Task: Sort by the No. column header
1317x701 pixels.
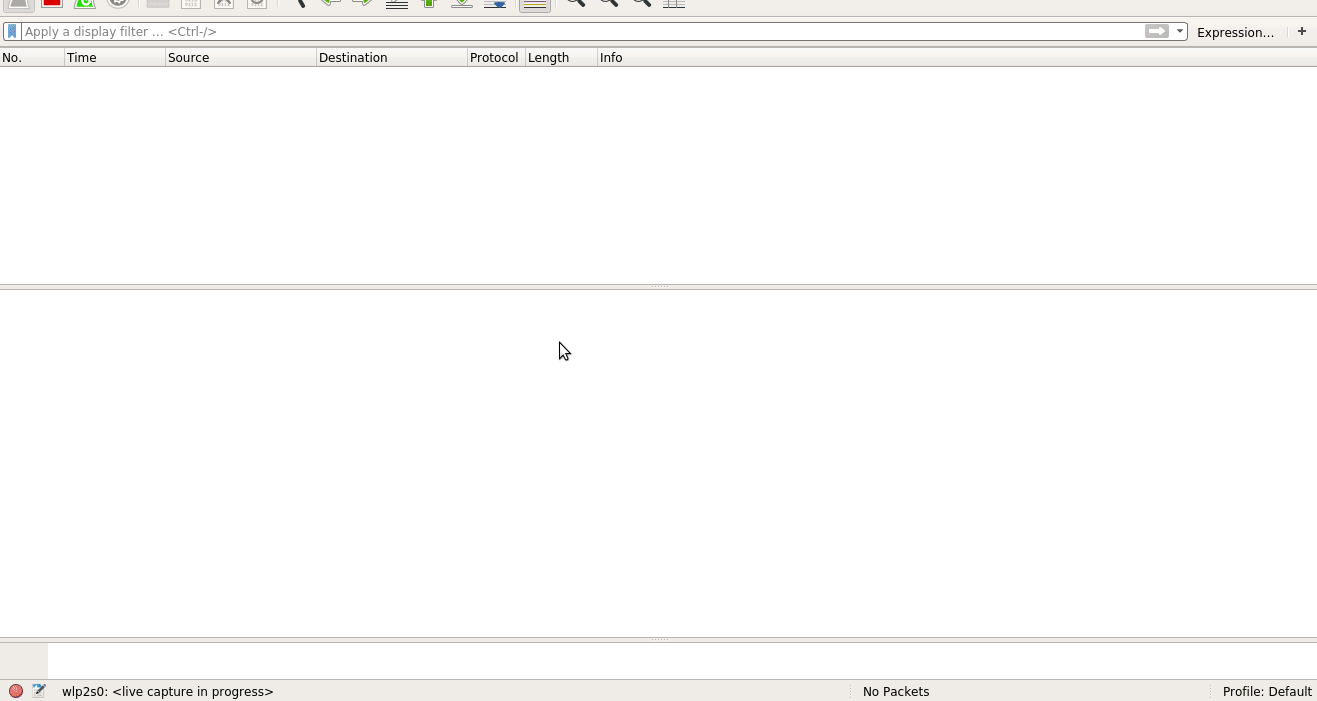Action: [32, 58]
